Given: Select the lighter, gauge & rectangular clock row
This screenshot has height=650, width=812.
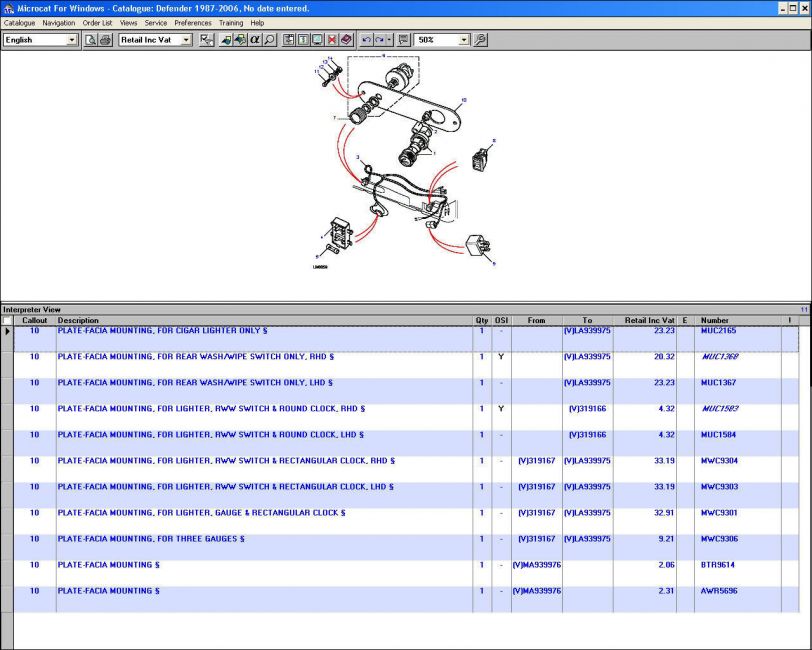Looking at the screenshot, I should 407,522.
